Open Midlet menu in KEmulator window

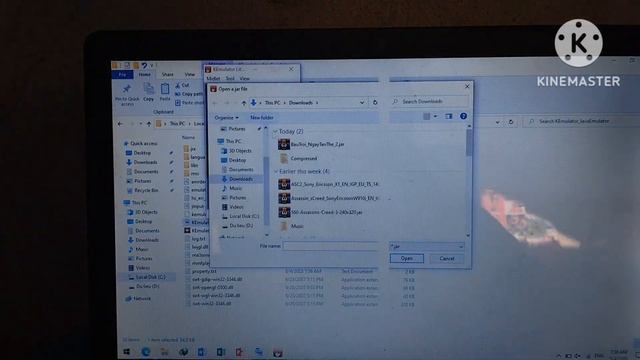pyautogui.click(x=213, y=78)
